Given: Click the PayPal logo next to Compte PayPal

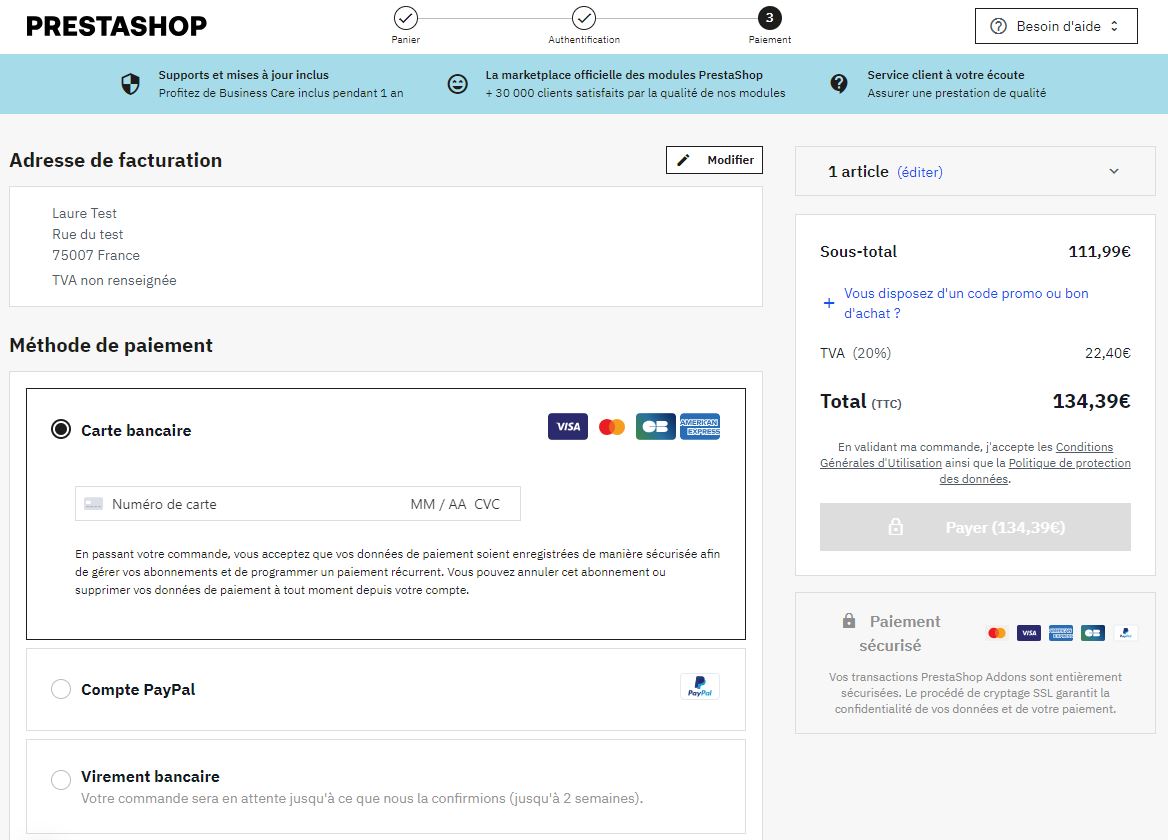Looking at the screenshot, I should tap(699, 687).
